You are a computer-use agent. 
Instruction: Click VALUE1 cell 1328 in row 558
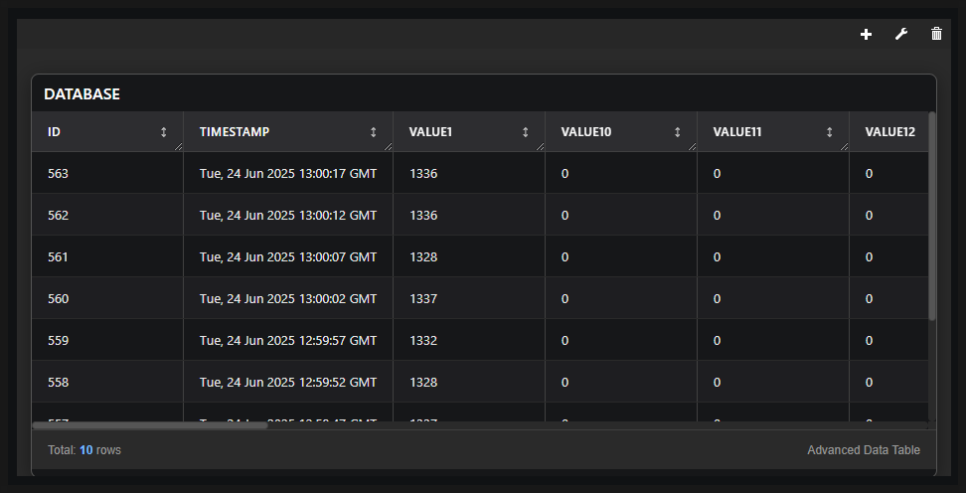(x=469, y=382)
